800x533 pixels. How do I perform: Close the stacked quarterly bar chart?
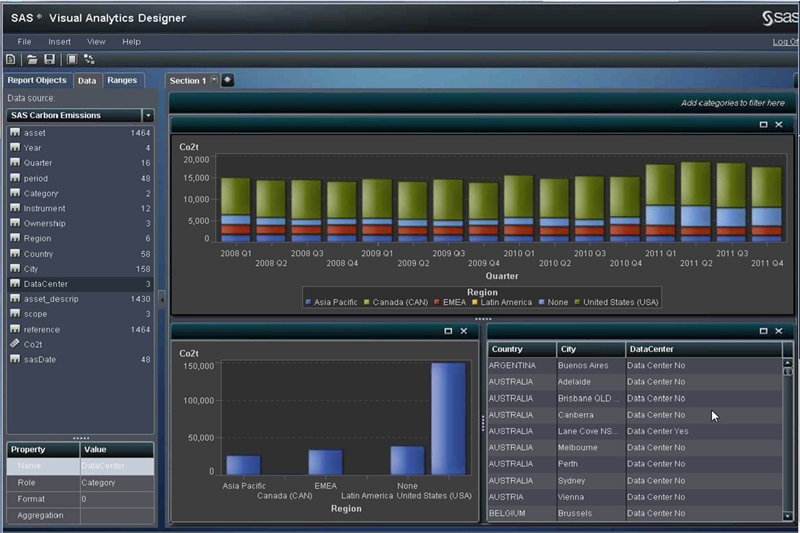coord(779,124)
